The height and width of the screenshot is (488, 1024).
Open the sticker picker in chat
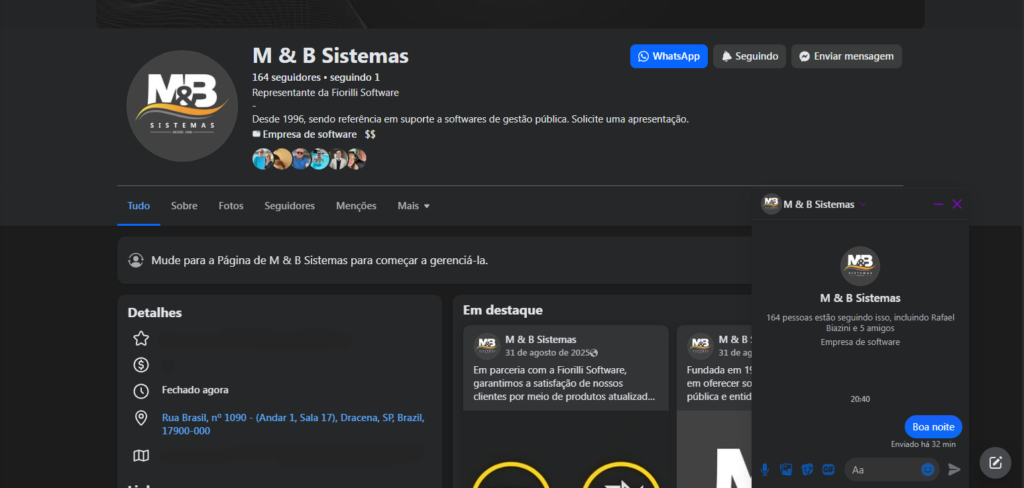tap(807, 469)
